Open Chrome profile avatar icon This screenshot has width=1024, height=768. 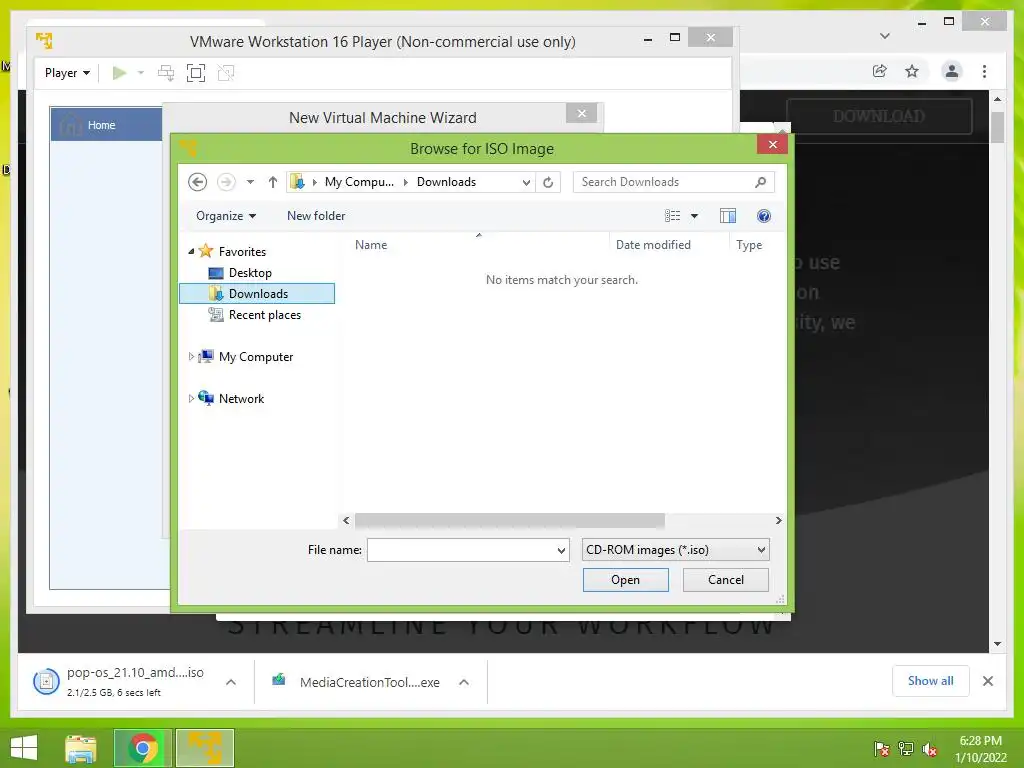coord(952,71)
